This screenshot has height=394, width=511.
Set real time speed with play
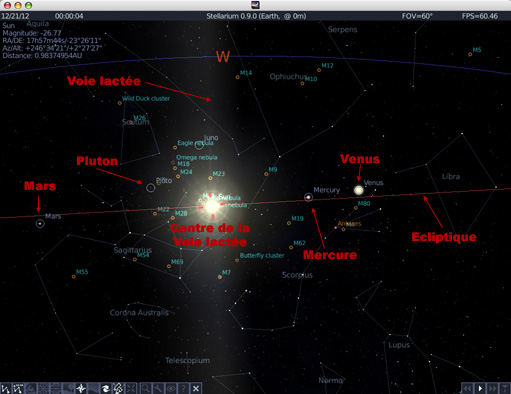(480, 388)
